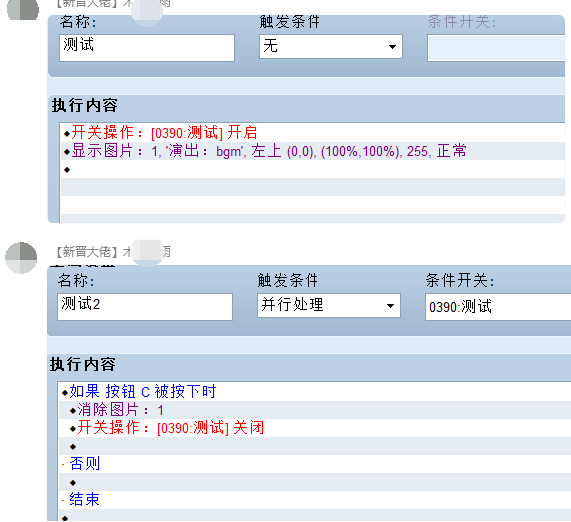
Task: Click the username beside lower 新晋大佬 tag
Action: coord(147,252)
